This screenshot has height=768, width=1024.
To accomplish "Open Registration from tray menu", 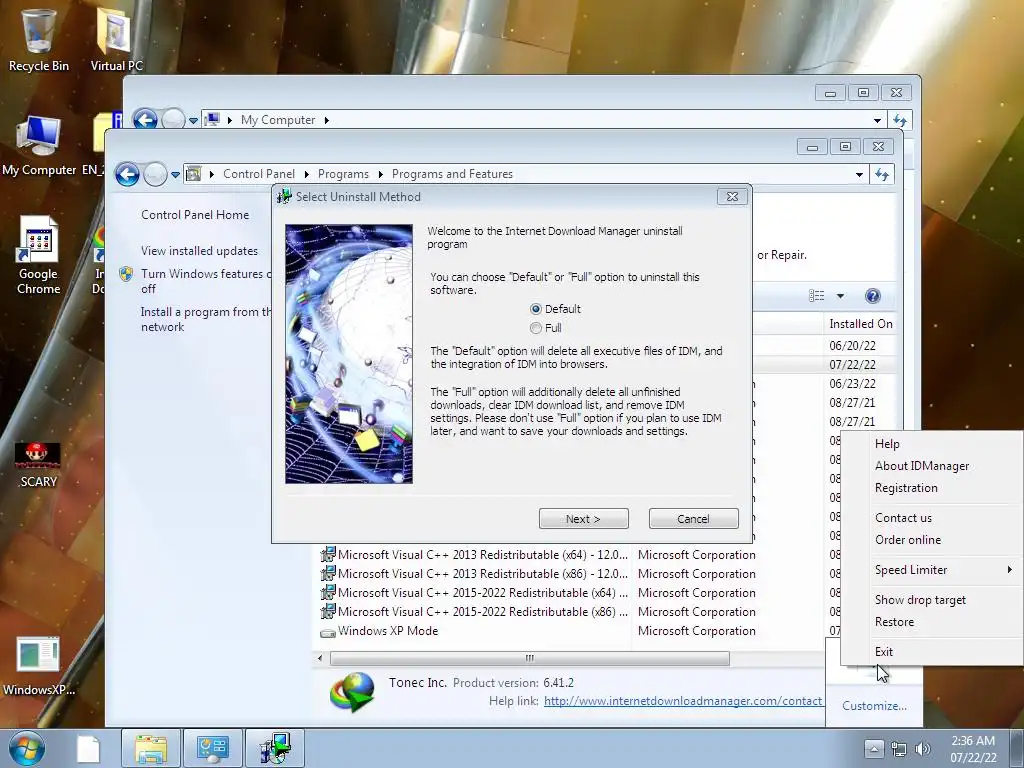I will 906,488.
